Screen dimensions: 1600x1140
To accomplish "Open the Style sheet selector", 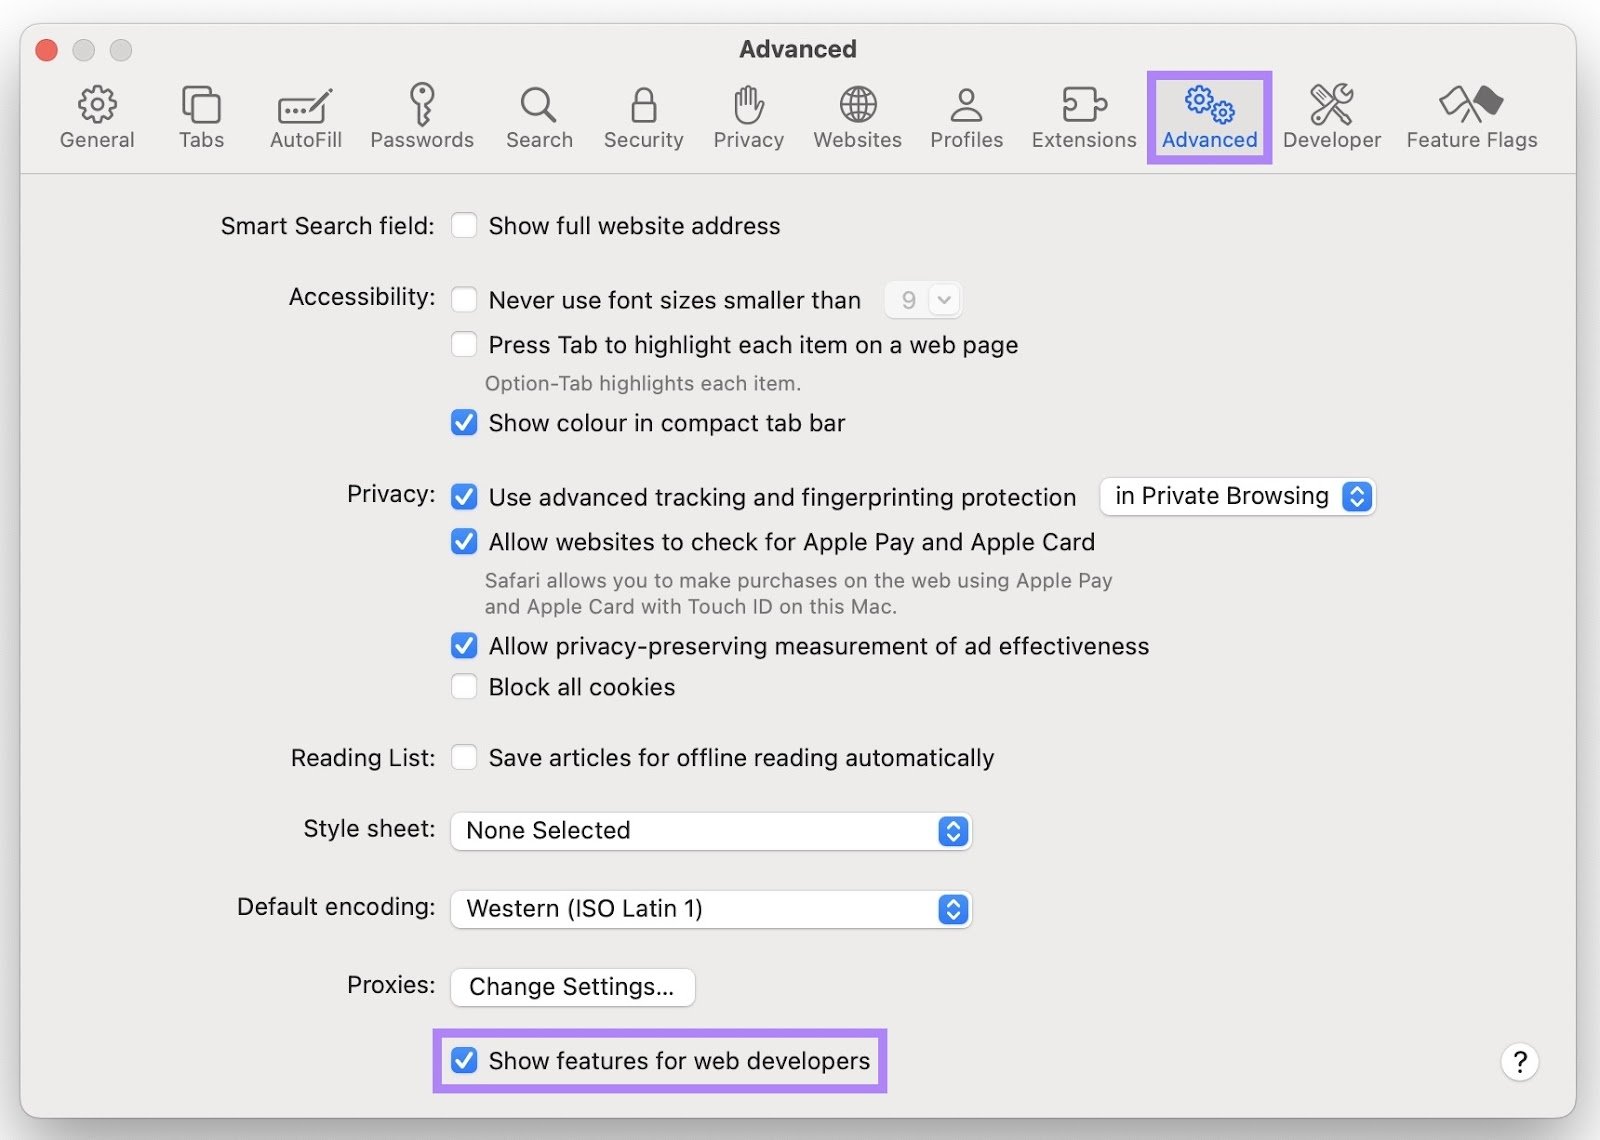I will (x=710, y=831).
